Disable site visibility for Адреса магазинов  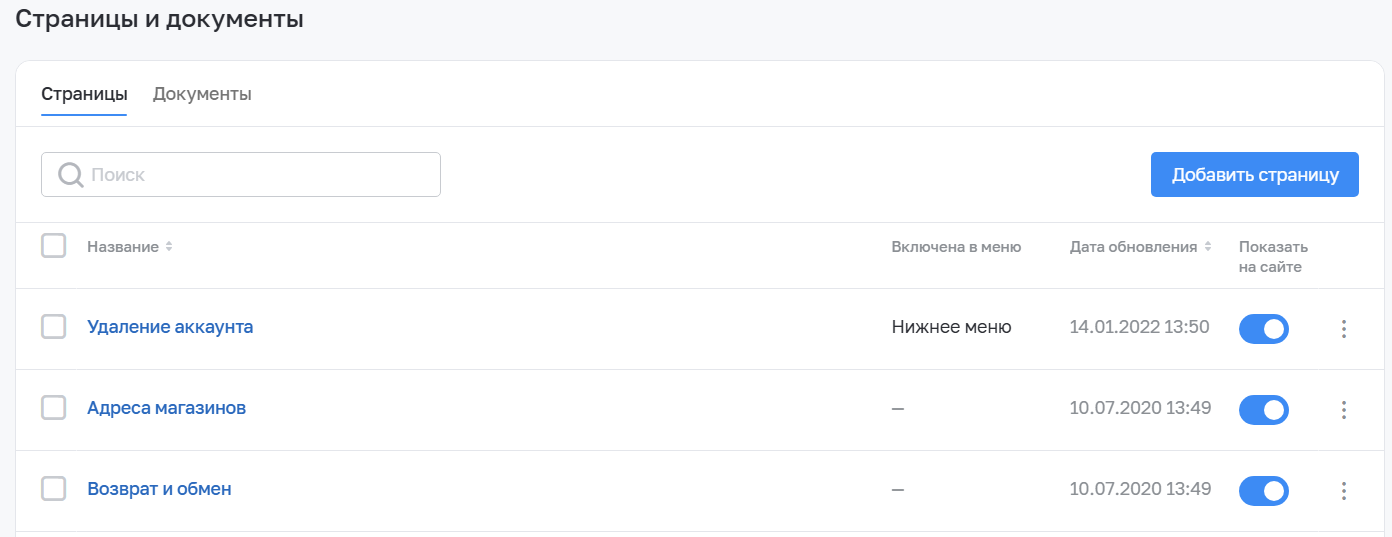point(1263,409)
